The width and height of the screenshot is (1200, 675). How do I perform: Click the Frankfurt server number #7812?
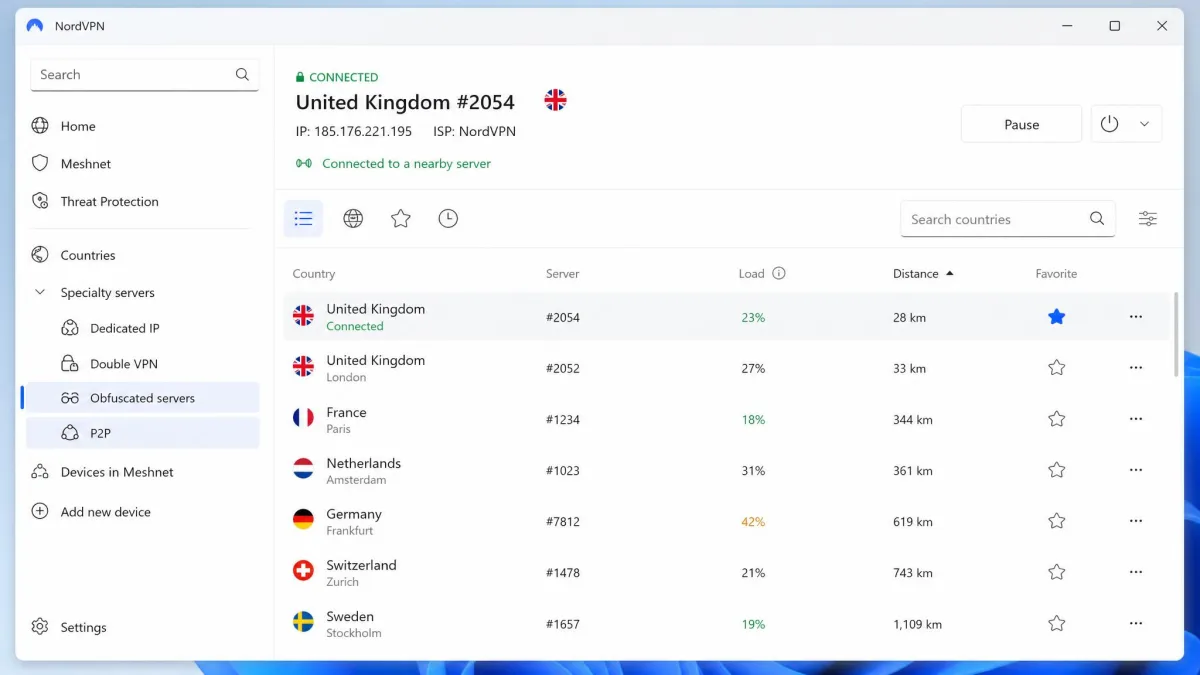point(563,522)
